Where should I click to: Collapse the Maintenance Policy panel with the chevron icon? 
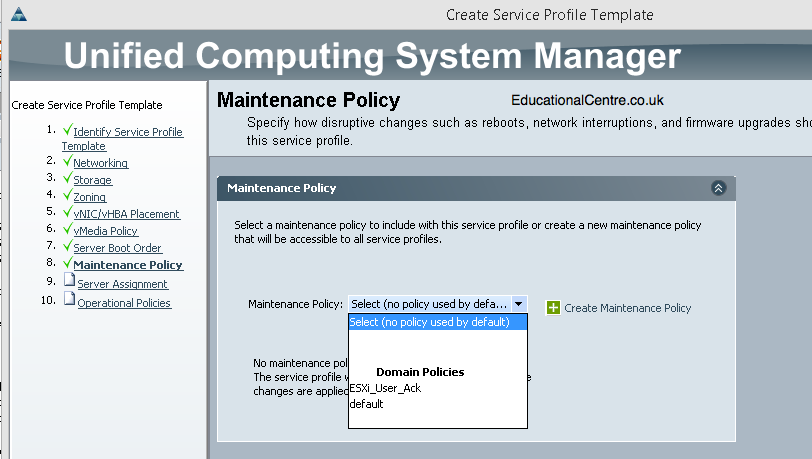tap(718, 188)
